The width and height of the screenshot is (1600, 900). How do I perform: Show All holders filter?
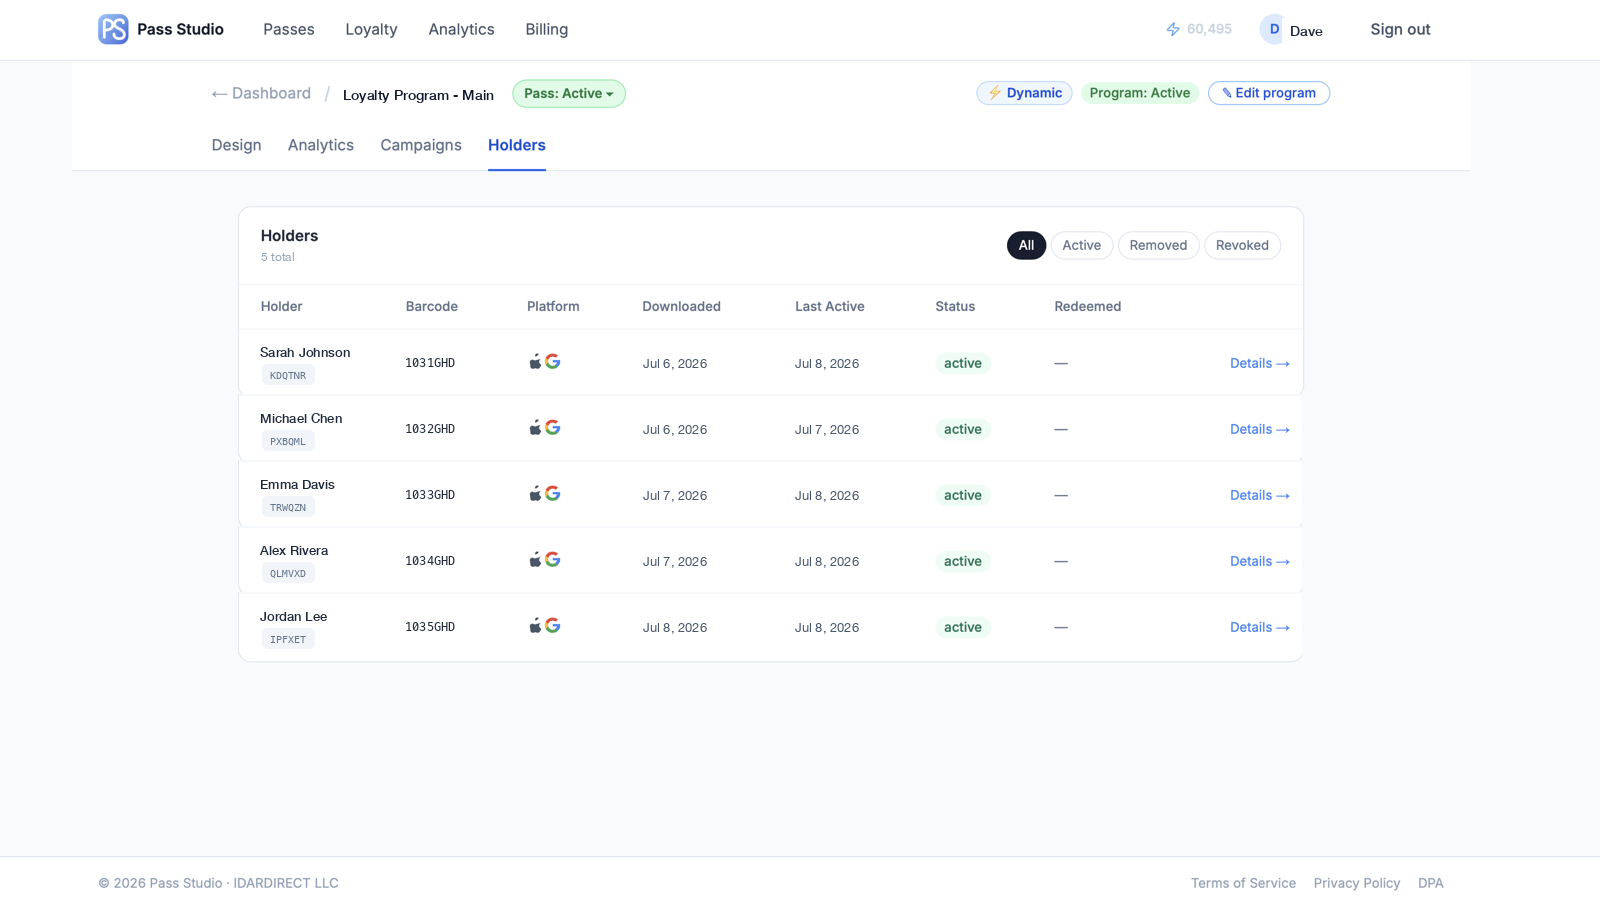[1026, 246]
